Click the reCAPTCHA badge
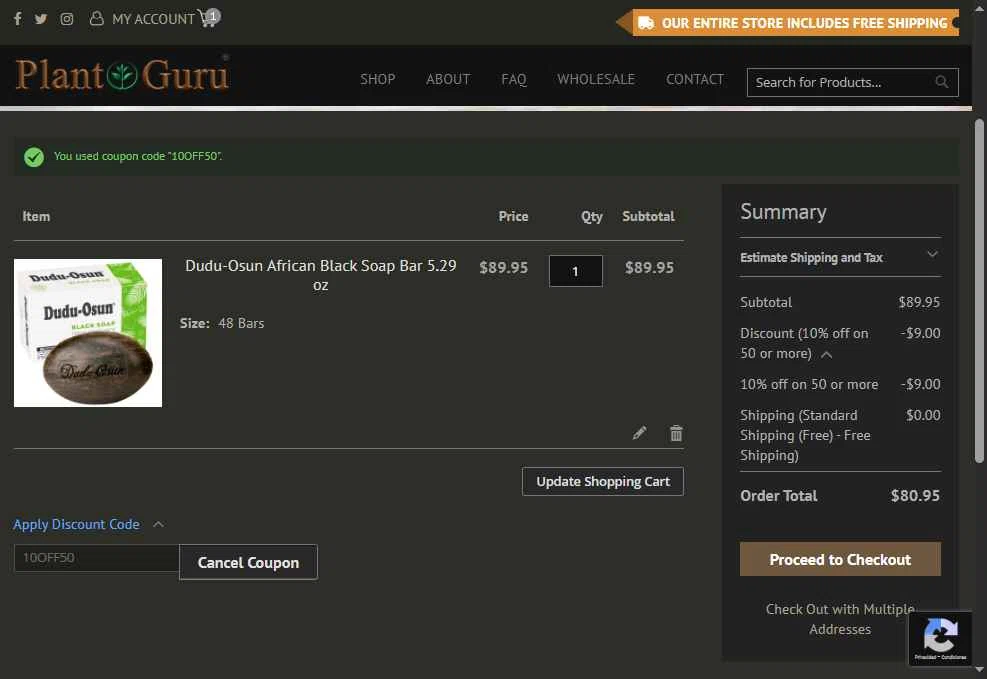Screen dimensions: 987x679 [940, 639]
